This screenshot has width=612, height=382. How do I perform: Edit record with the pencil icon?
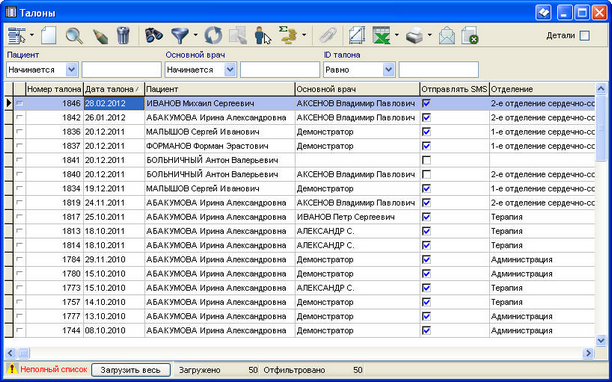100,36
